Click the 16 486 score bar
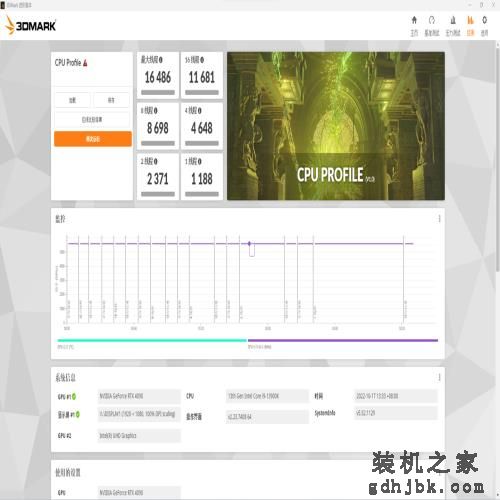This screenshot has width=500, height=500. click(x=158, y=93)
